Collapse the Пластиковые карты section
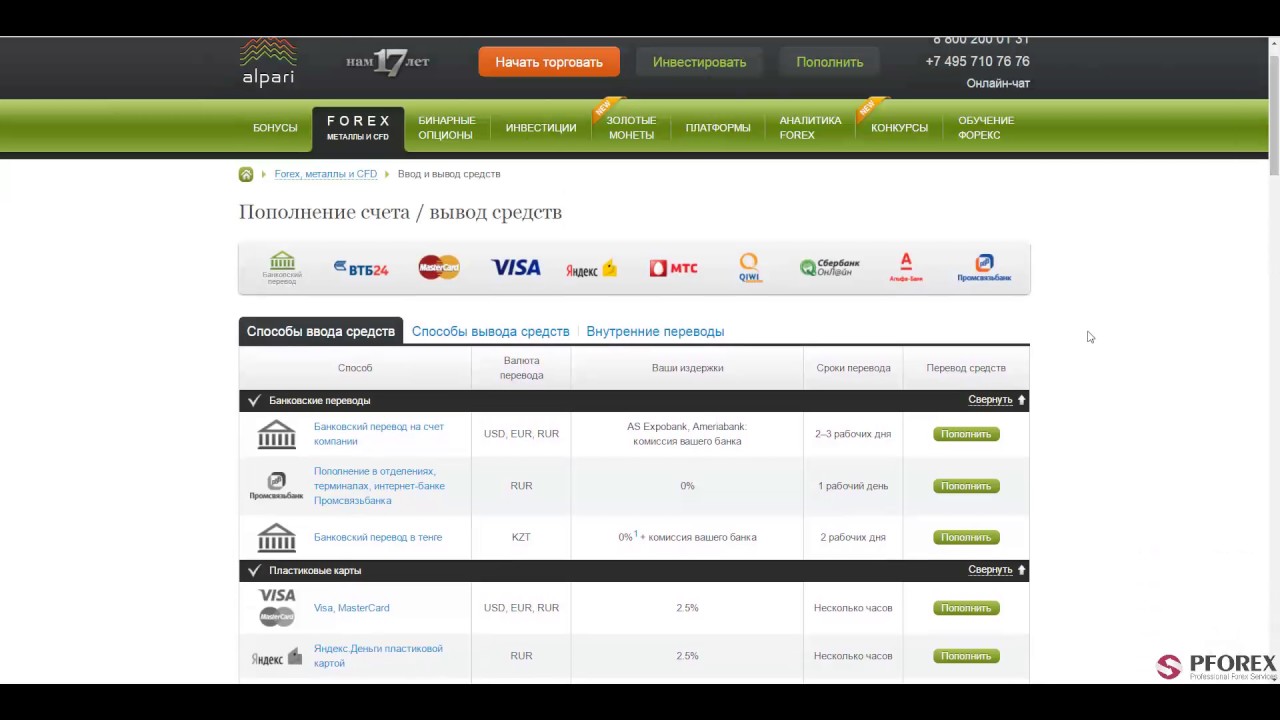The height and width of the screenshot is (720, 1280). pyautogui.click(x=997, y=570)
